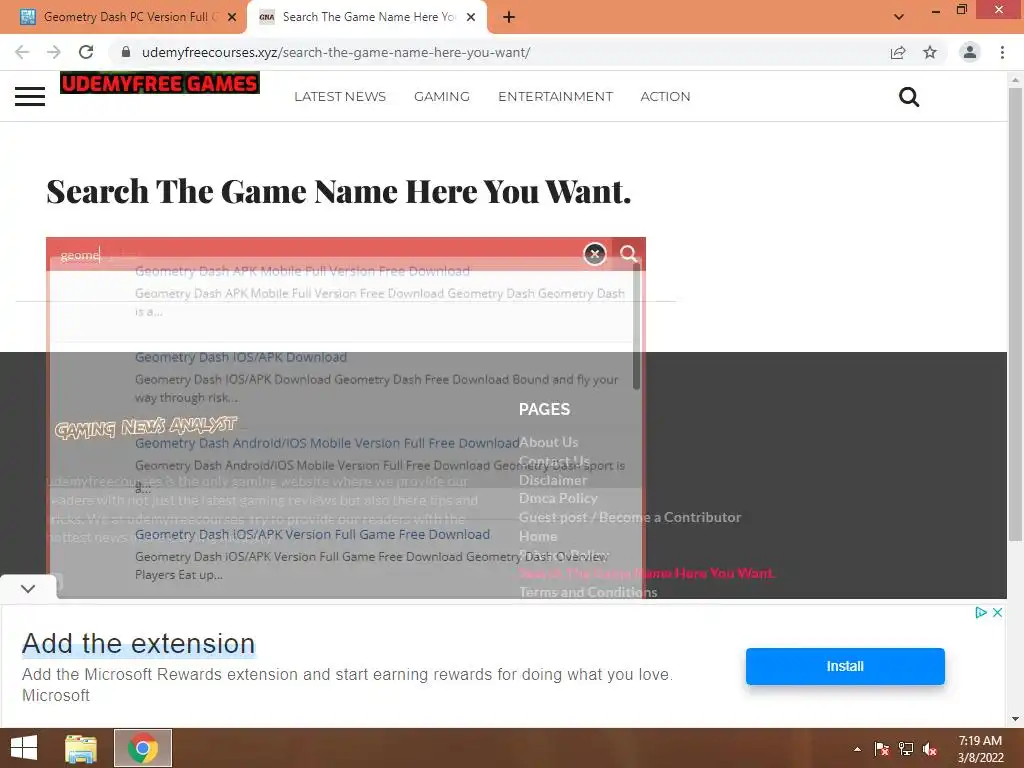Viewport: 1024px width, 768px height.
Task: Open Disclaimer footer link
Action: 553,480
